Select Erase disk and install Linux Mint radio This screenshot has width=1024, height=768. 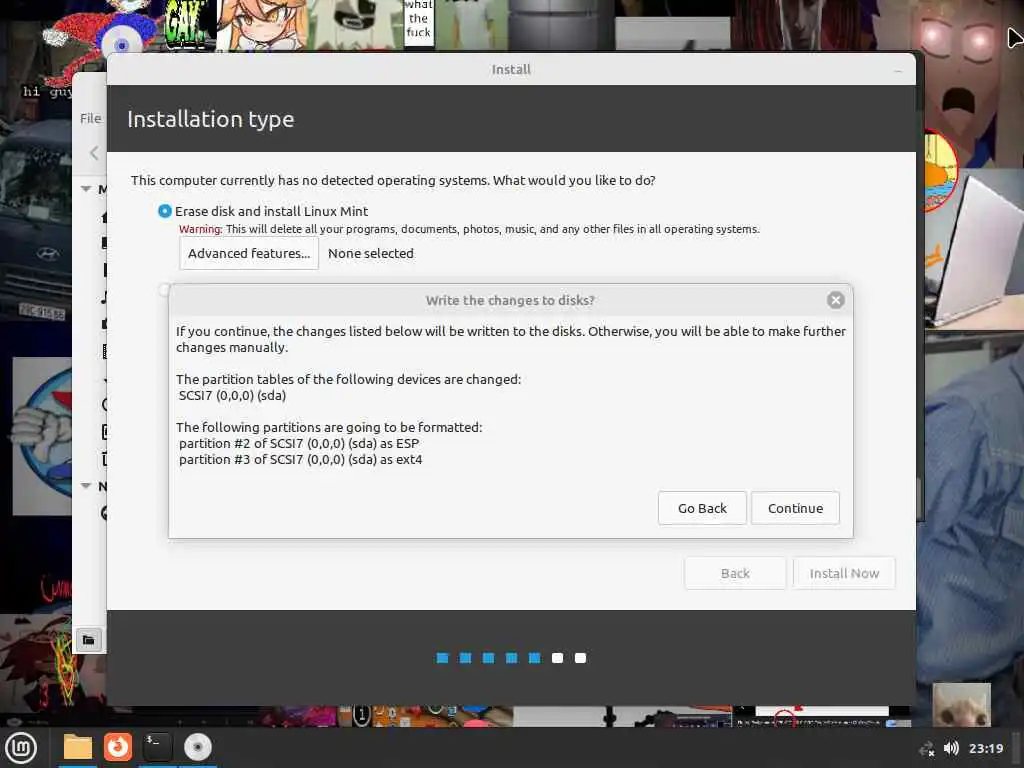(x=165, y=211)
